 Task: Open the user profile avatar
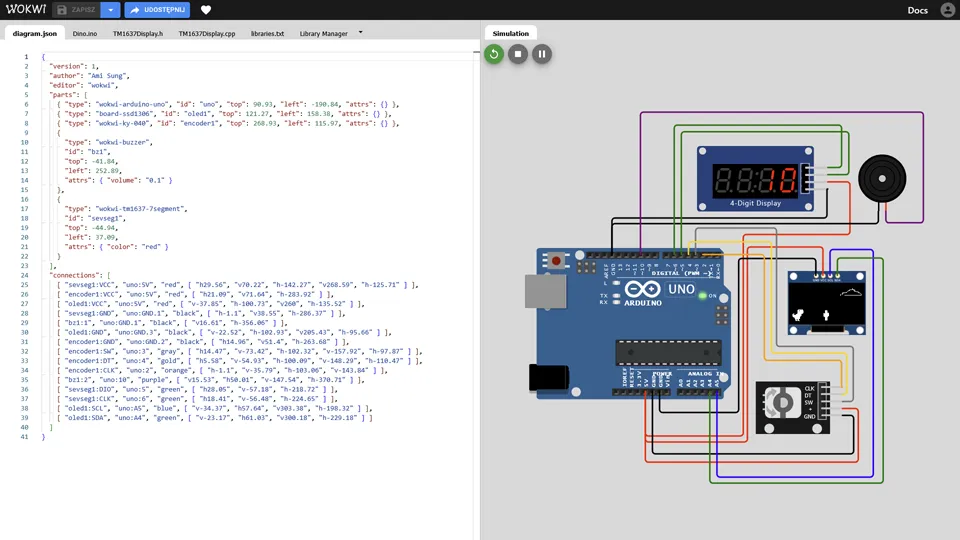947,10
